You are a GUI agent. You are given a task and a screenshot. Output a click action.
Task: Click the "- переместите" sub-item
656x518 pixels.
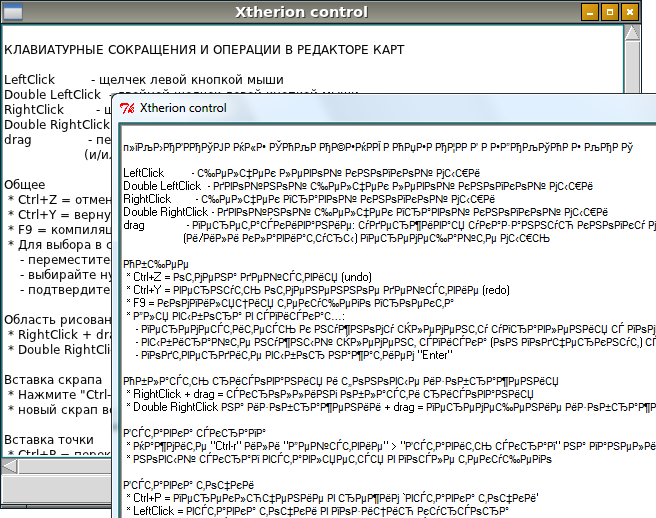[x=66, y=260]
